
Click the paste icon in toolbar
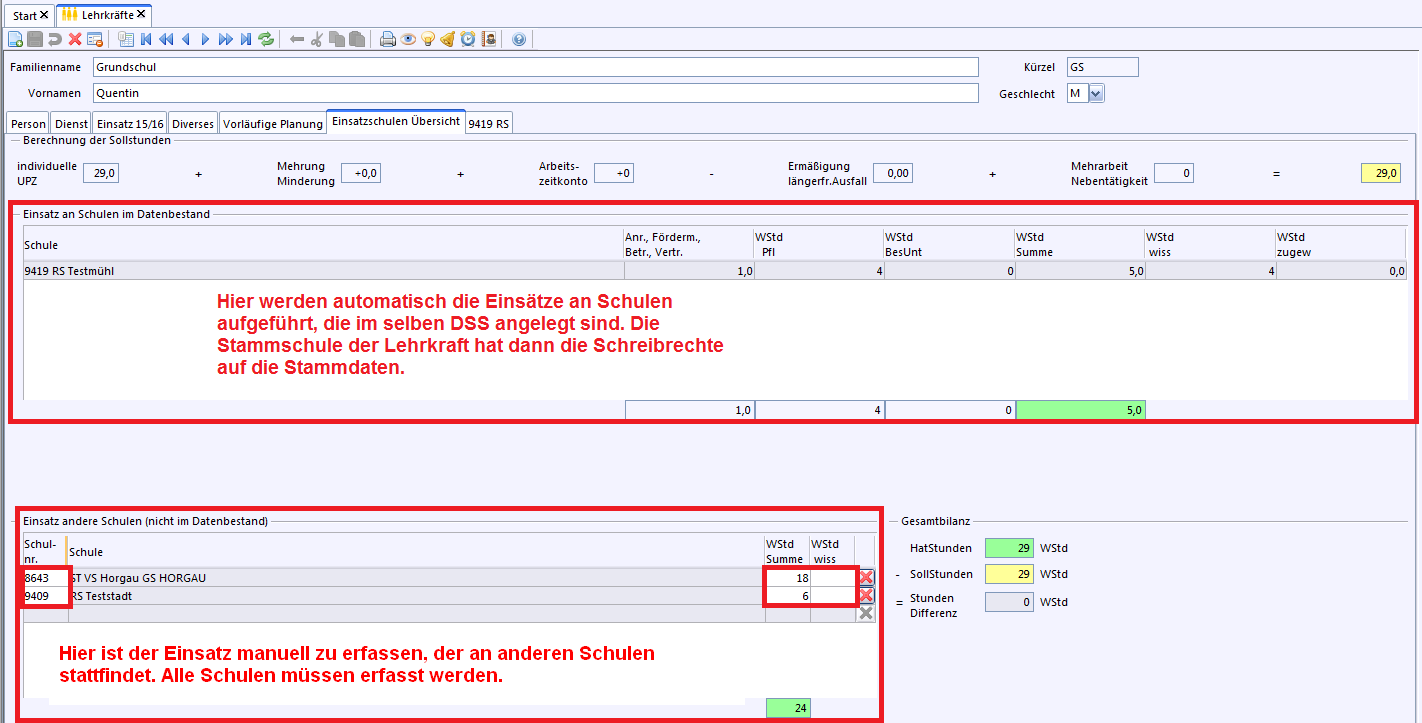(x=357, y=39)
